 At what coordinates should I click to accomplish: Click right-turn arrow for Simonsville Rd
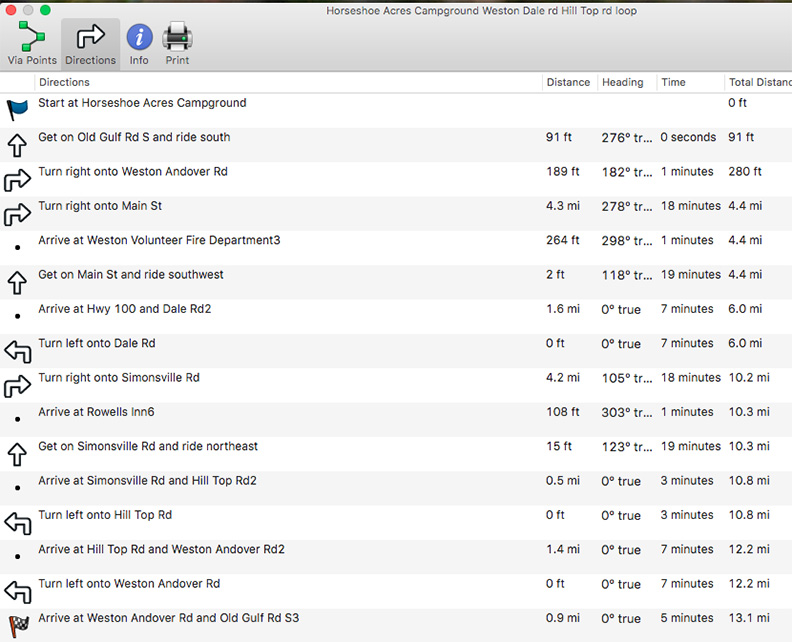coord(17,385)
